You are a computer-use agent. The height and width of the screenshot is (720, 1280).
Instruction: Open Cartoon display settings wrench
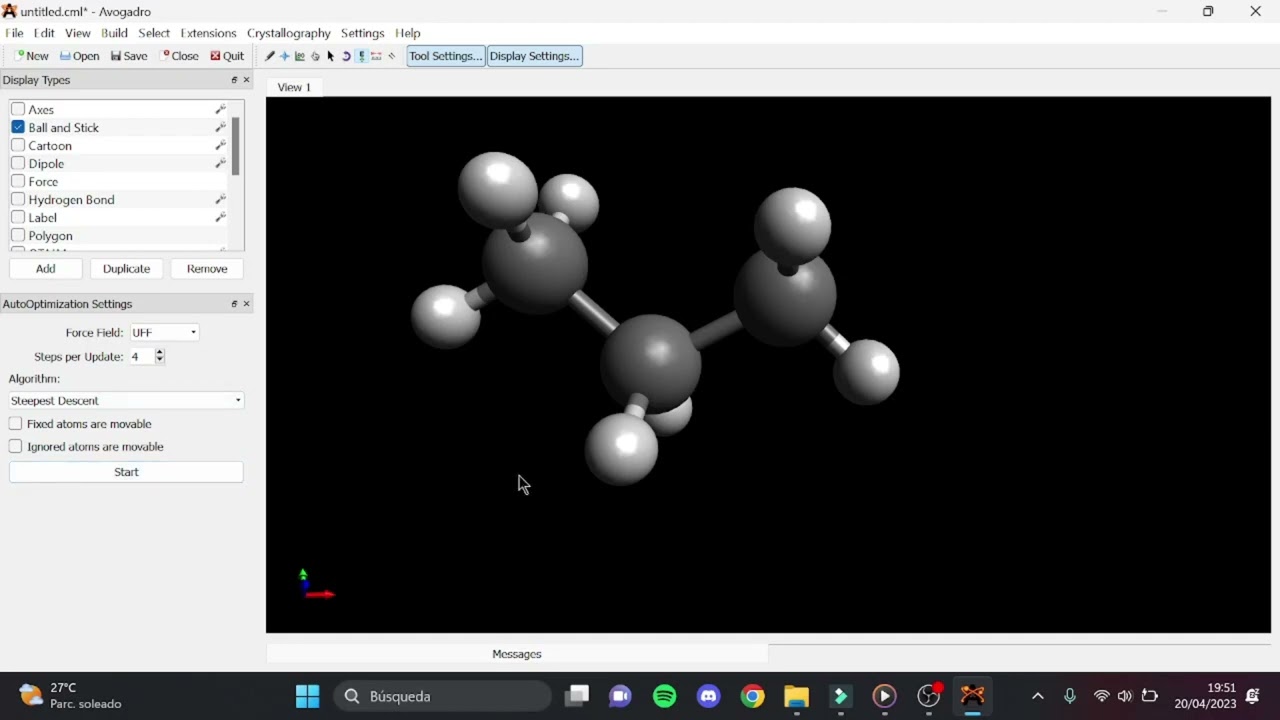221,146
